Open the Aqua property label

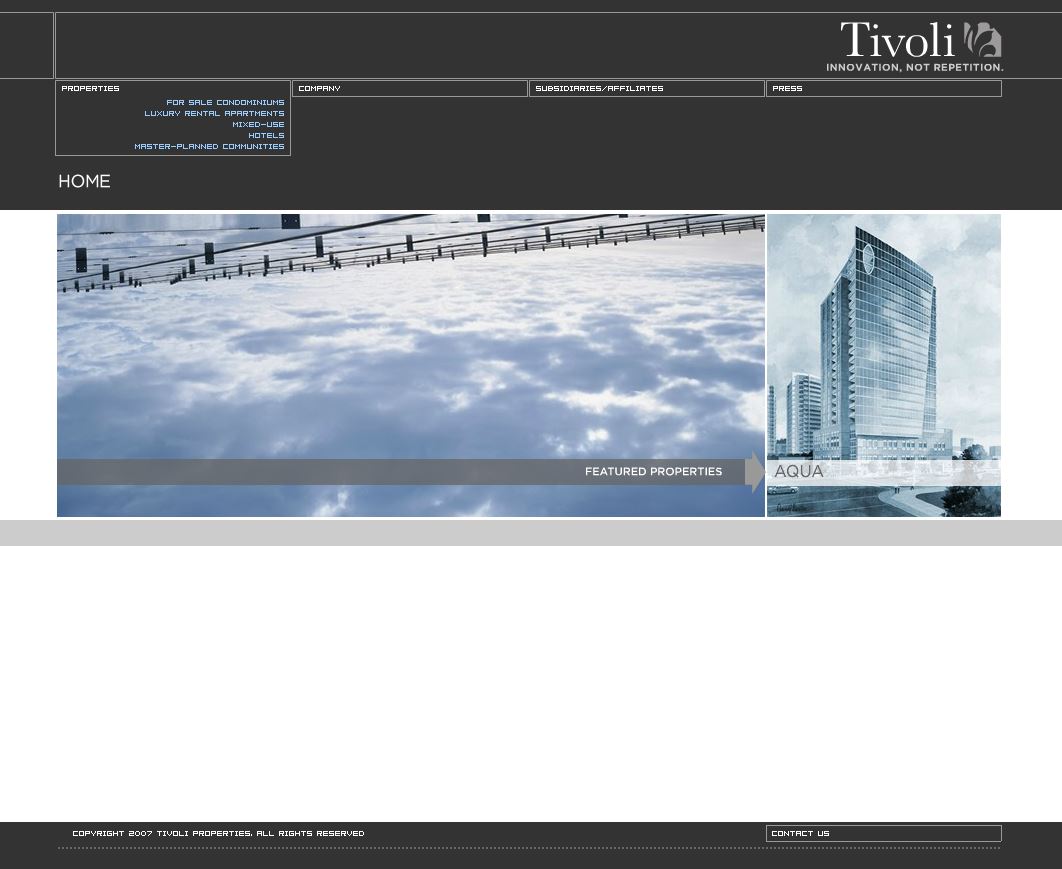click(799, 471)
